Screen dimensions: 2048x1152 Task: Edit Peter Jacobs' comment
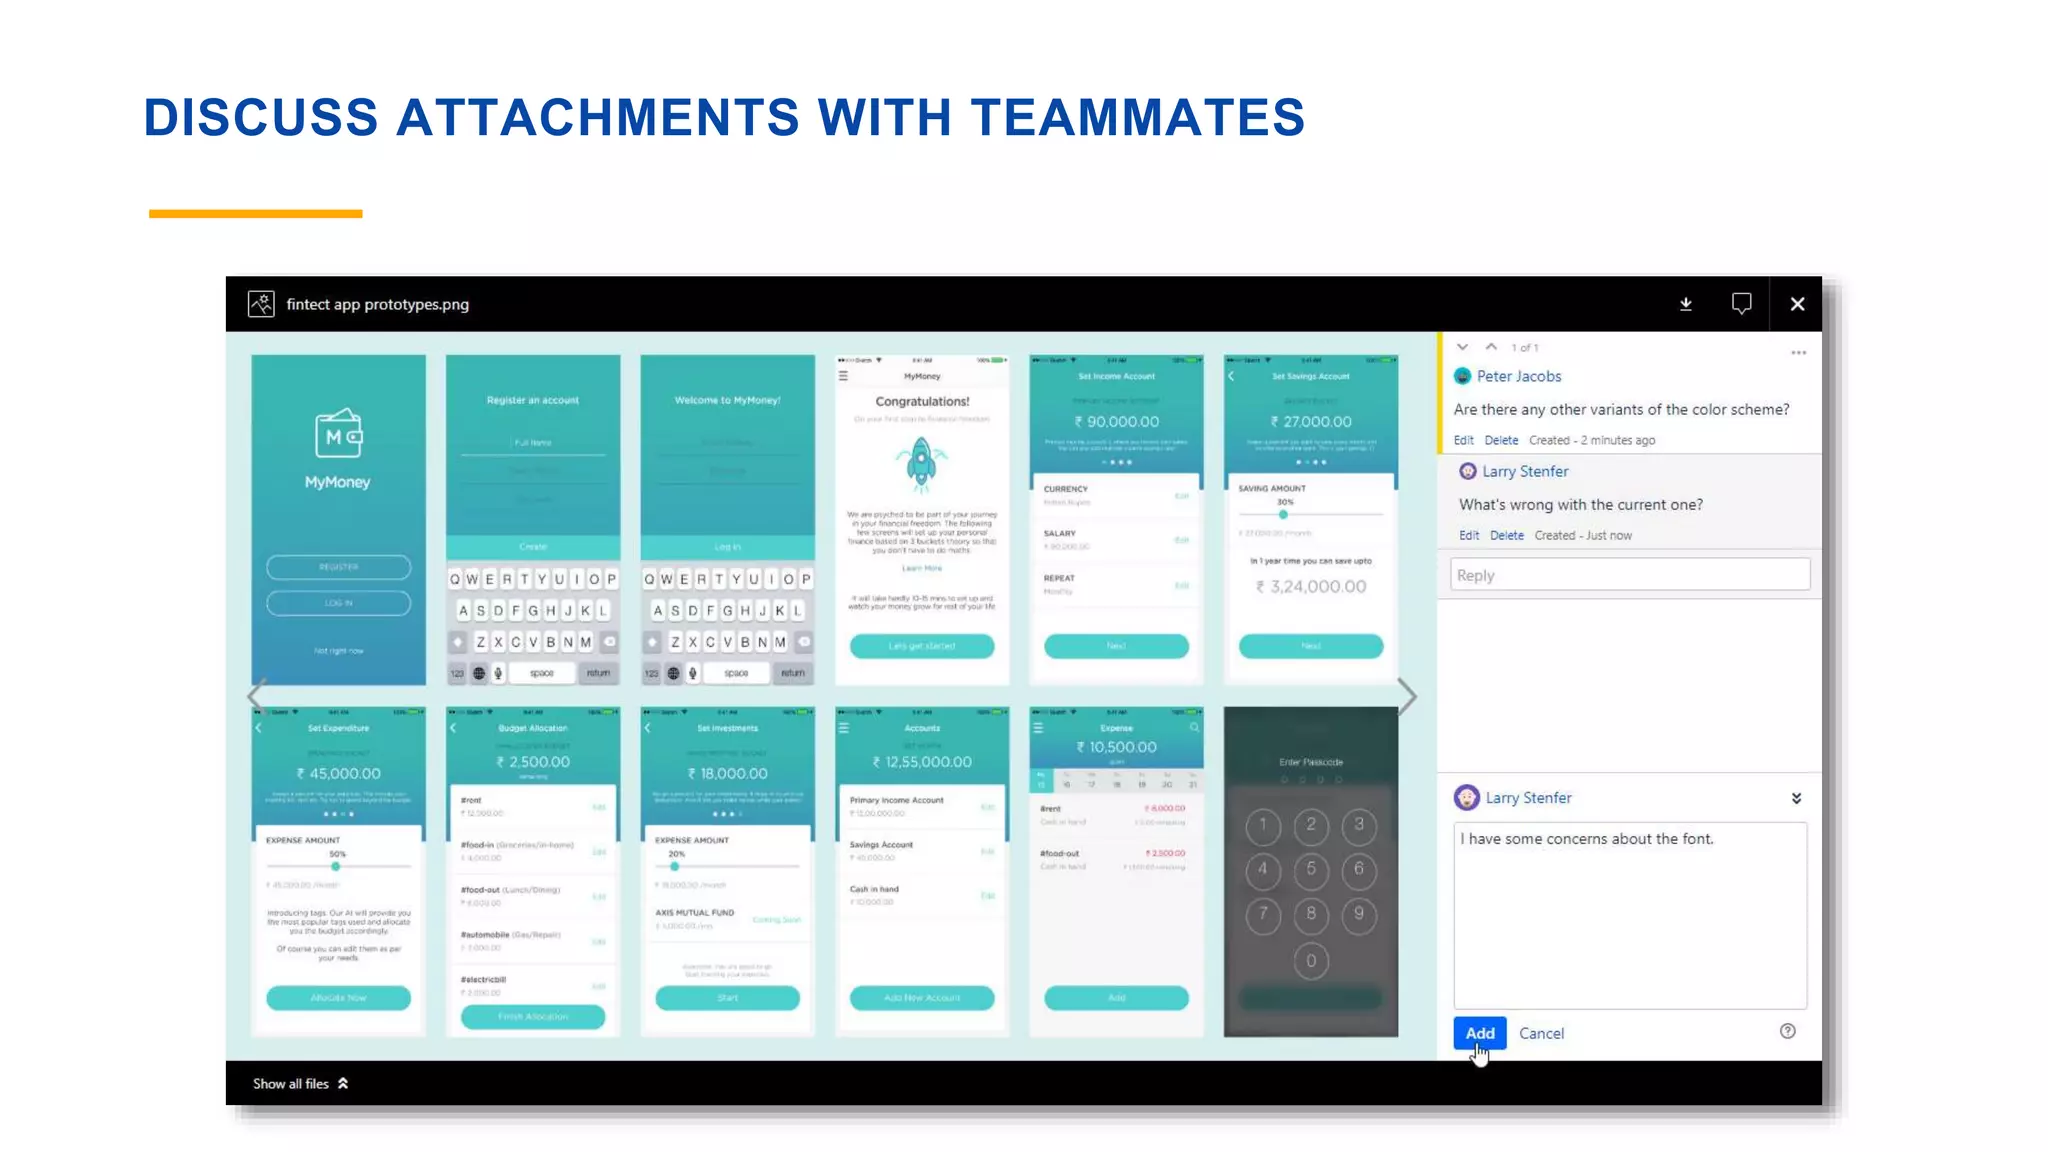point(1463,440)
